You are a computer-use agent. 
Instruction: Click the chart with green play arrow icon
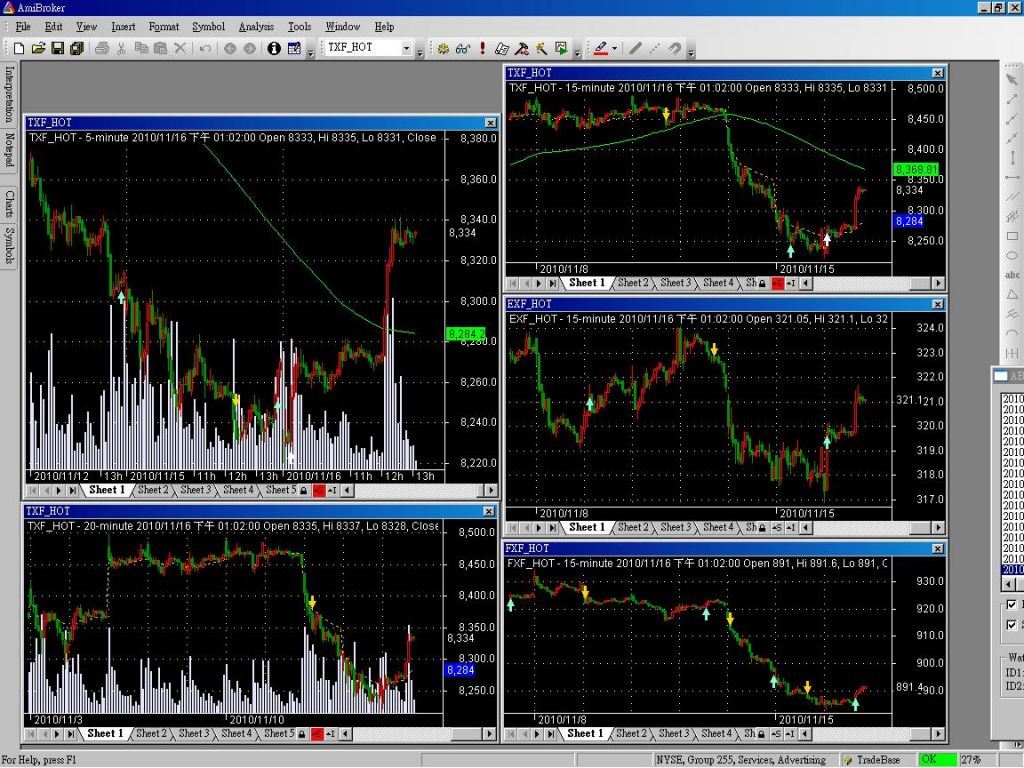[561, 48]
